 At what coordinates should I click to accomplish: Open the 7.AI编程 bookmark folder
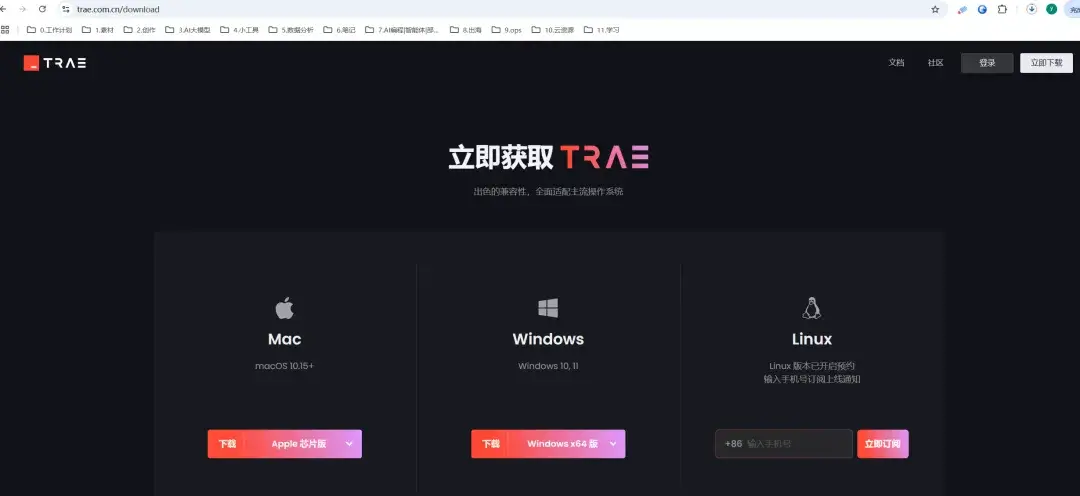click(x=402, y=30)
